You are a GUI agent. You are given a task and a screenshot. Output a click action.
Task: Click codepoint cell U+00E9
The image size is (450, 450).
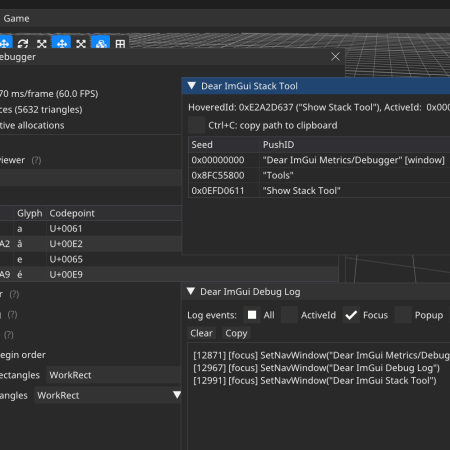pyautogui.click(x=66, y=275)
